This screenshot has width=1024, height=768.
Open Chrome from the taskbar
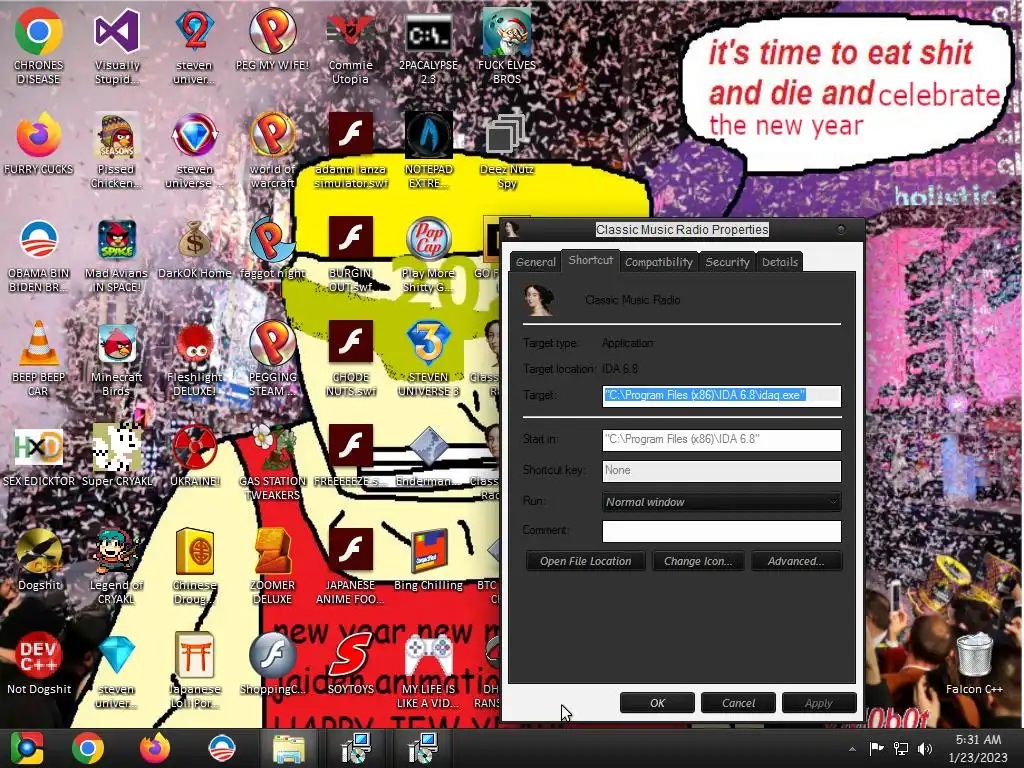click(x=88, y=748)
